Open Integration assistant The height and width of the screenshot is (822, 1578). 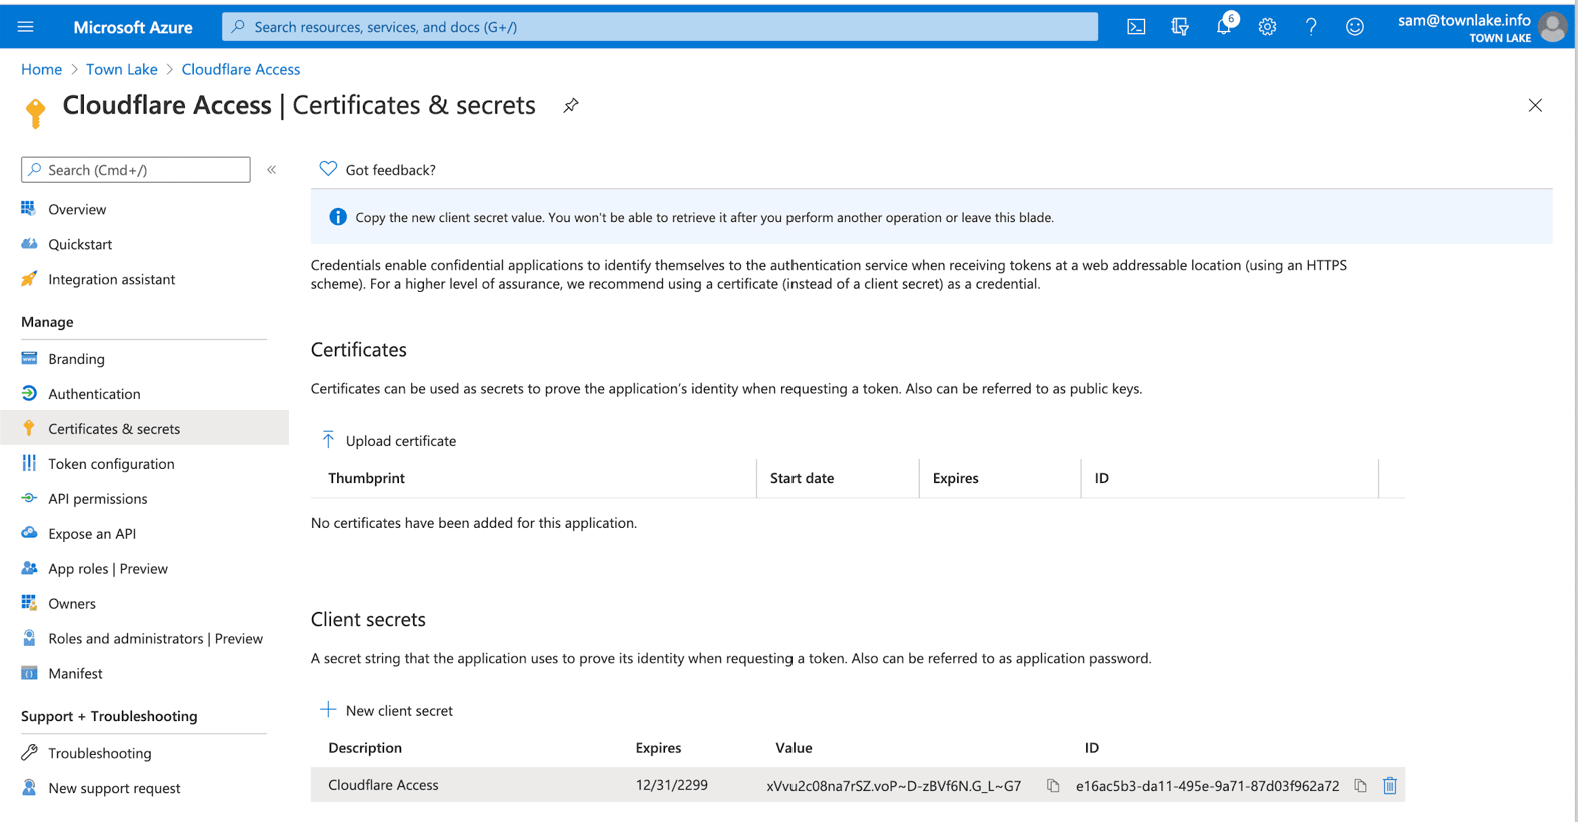pos(111,279)
